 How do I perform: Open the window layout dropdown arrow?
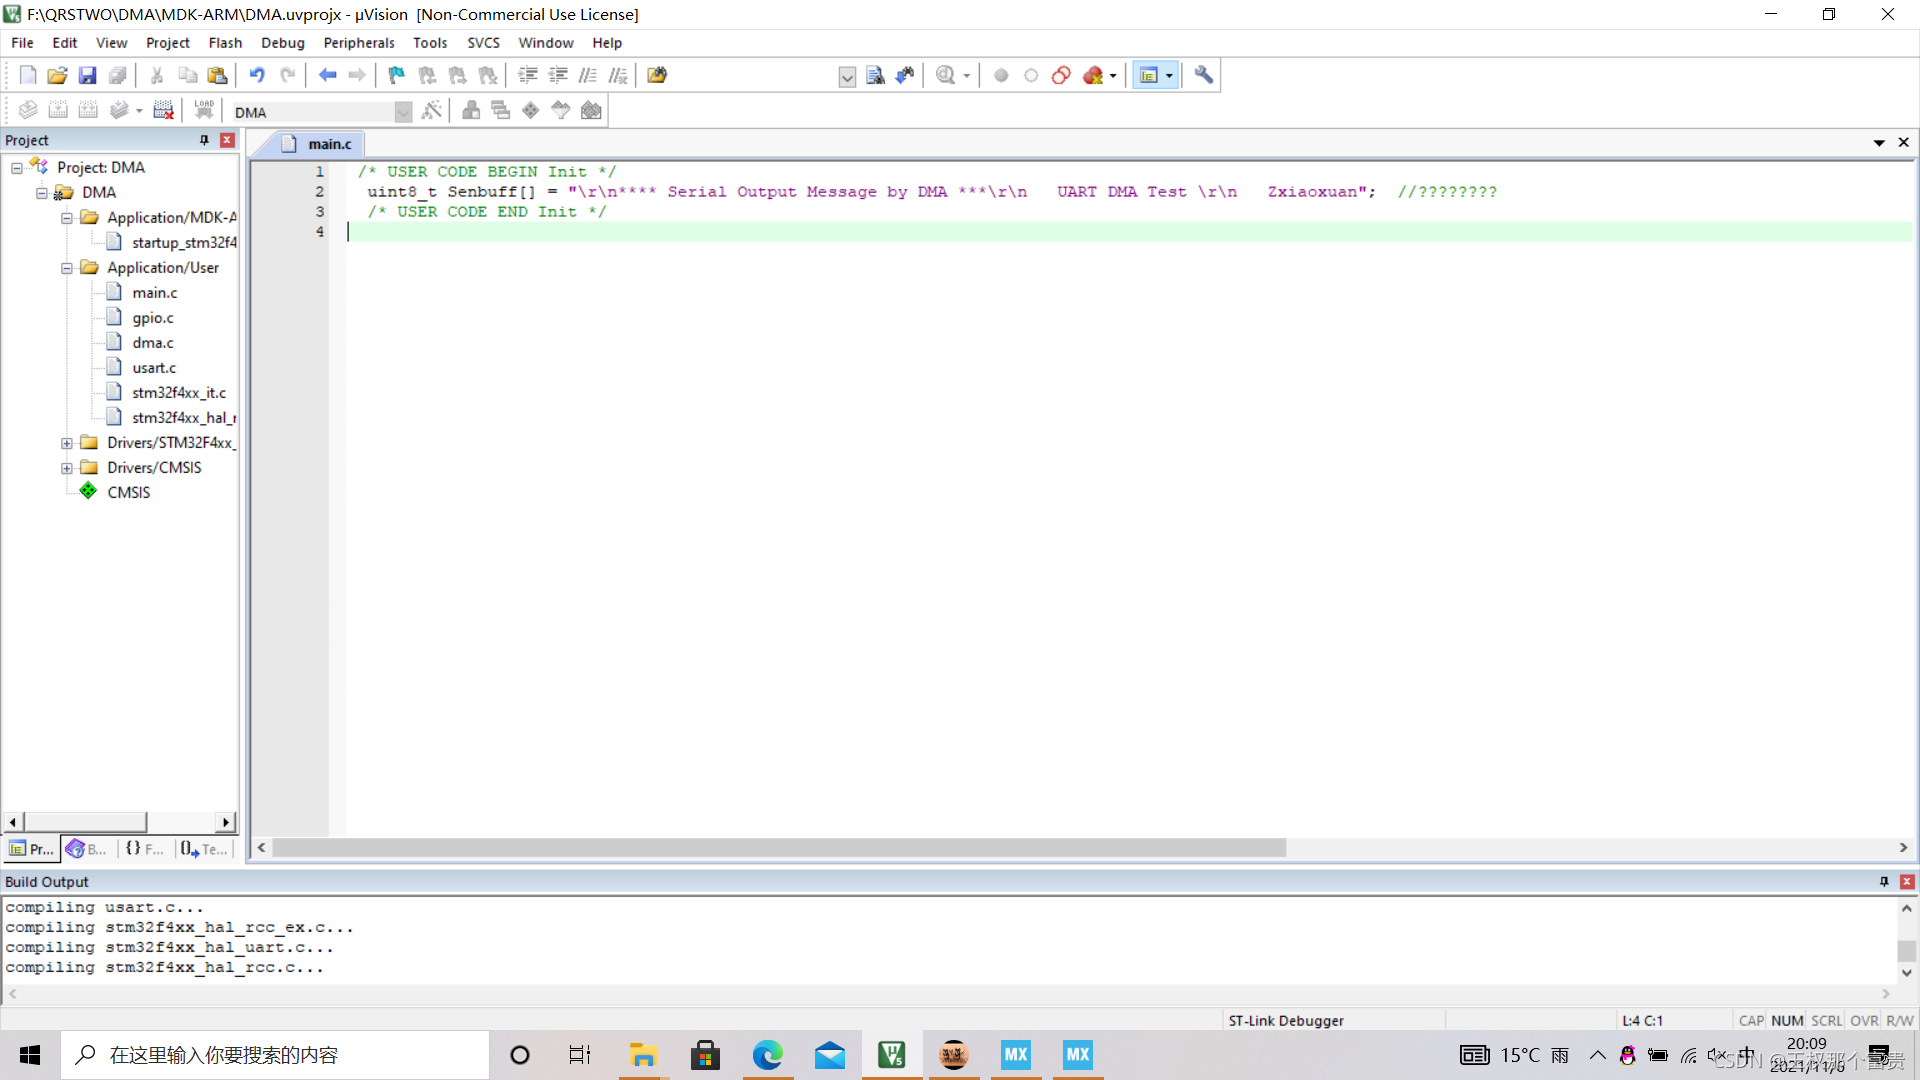click(x=1169, y=76)
